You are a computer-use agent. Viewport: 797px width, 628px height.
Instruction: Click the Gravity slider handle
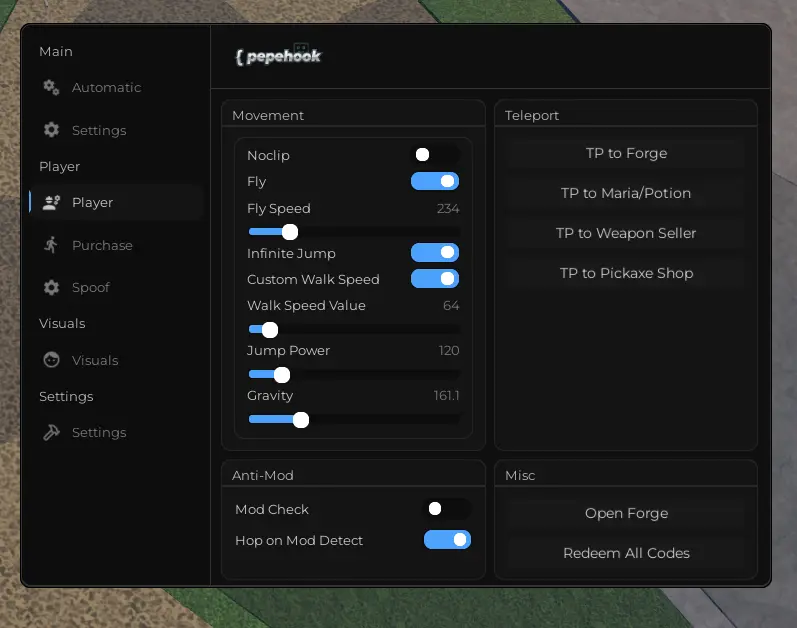coord(300,420)
